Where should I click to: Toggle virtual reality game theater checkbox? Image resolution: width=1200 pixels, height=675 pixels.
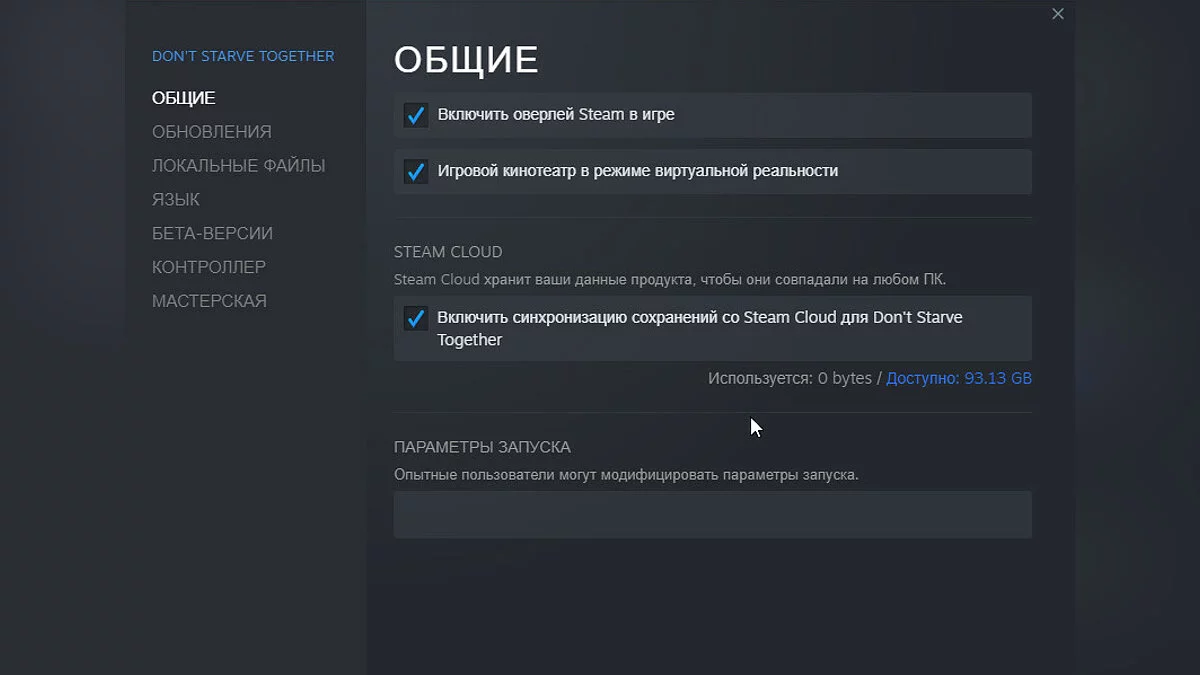[416, 171]
